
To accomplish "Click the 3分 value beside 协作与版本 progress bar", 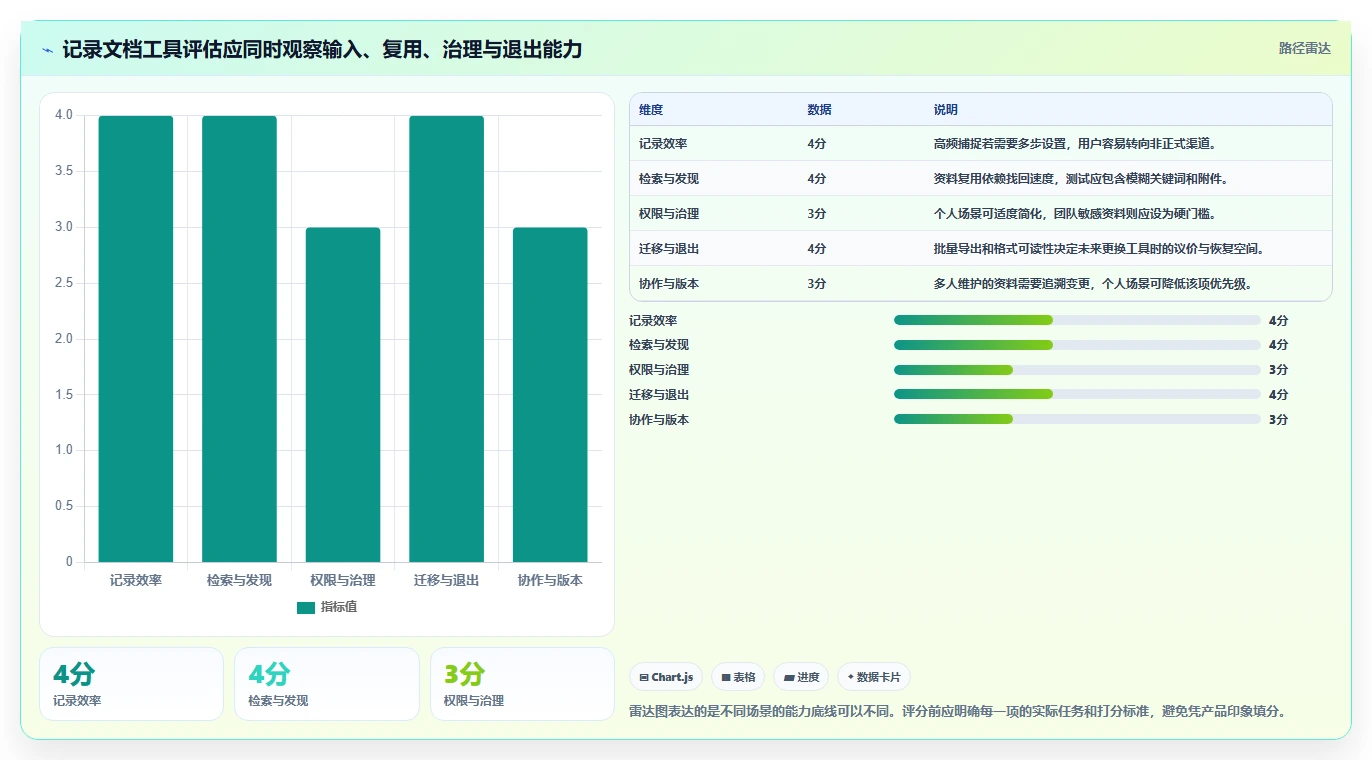I will pyautogui.click(x=1278, y=420).
